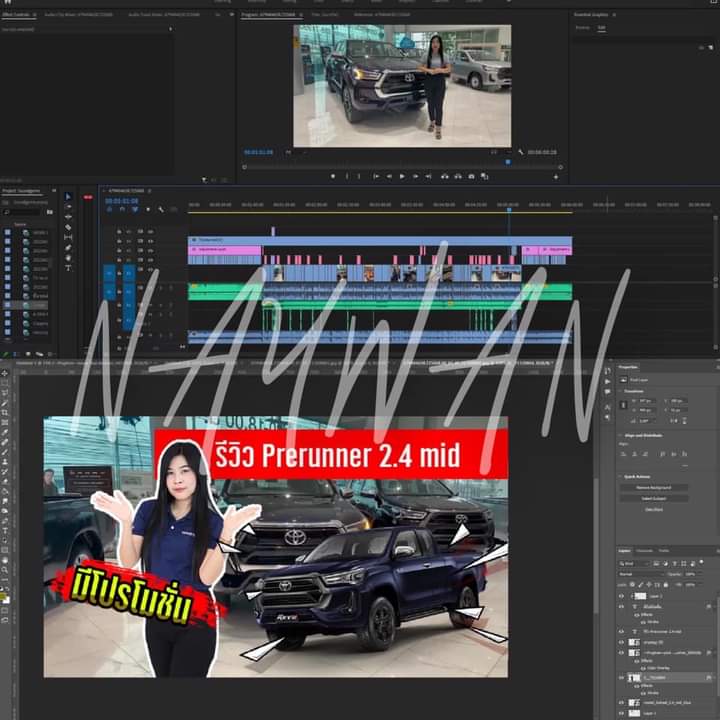Select the Photoshop Crop tool
The width and height of the screenshot is (720, 720).
(5, 412)
